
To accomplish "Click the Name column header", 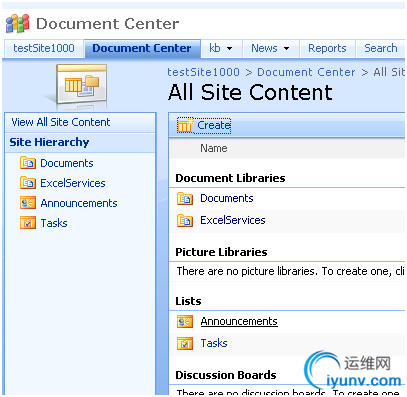I will click(x=214, y=148).
